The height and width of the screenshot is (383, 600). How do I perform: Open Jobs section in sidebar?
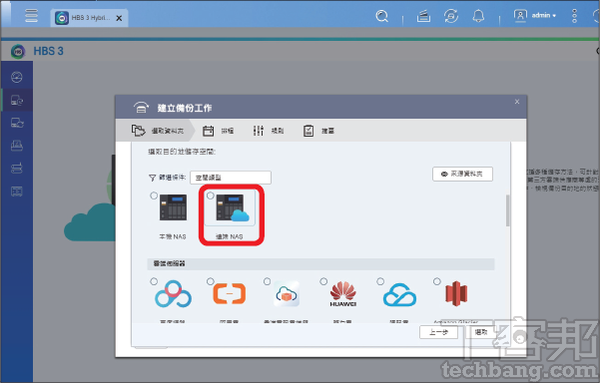[16, 145]
